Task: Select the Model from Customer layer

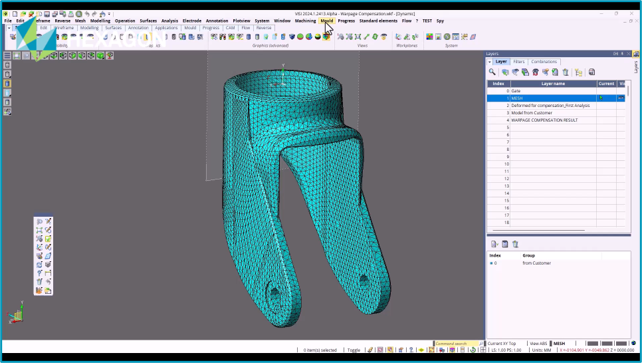Action: click(x=556, y=113)
